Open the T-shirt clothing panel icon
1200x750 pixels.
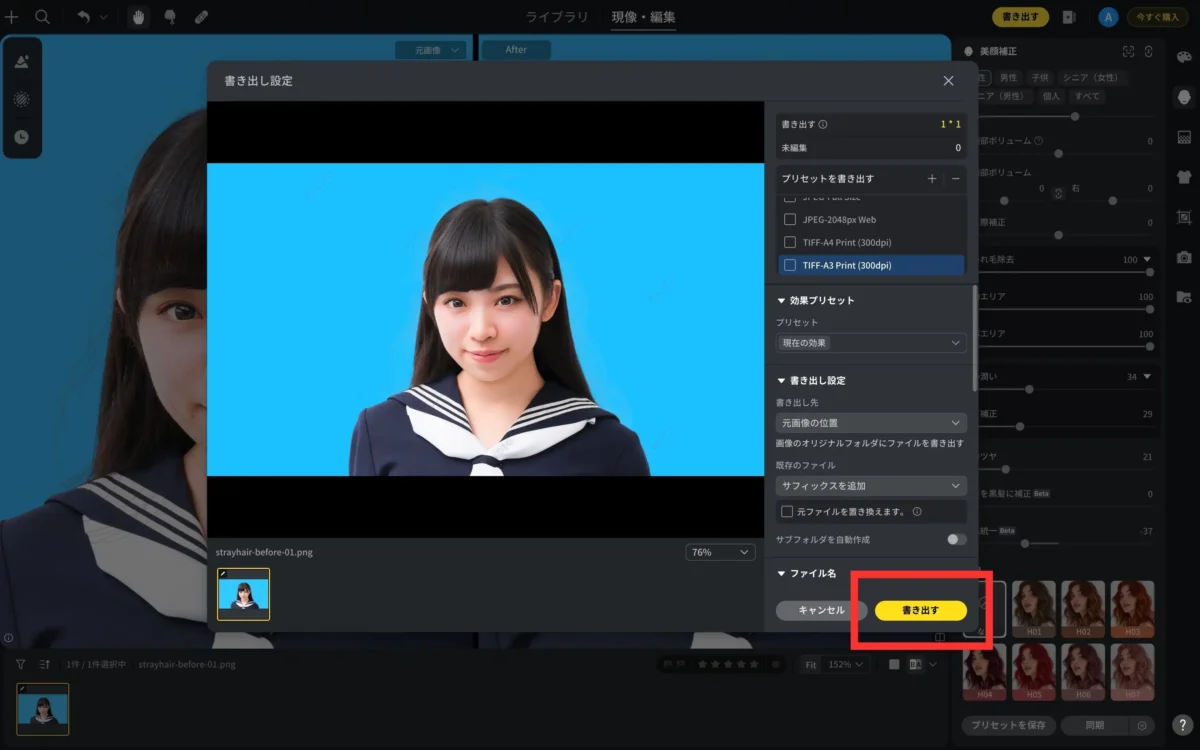point(1184,177)
